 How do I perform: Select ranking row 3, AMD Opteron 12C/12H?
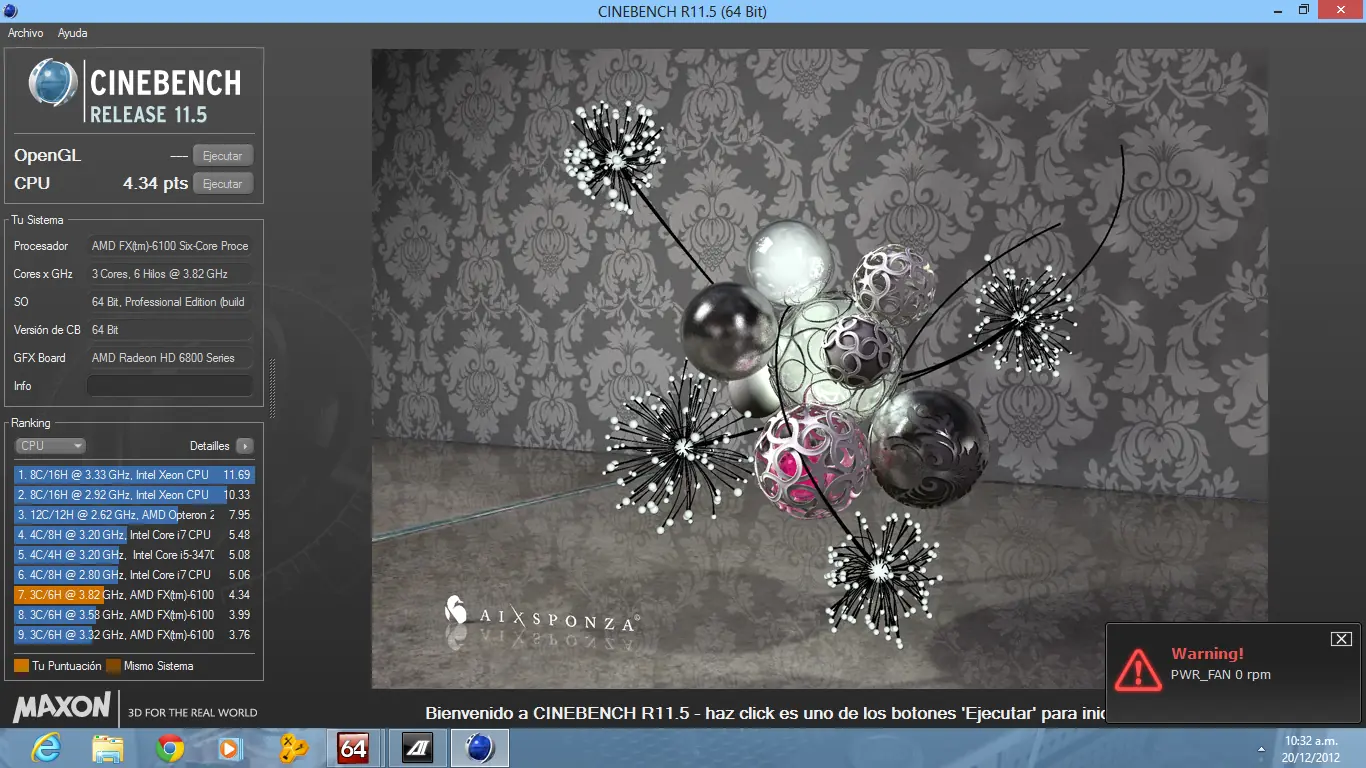click(134, 515)
